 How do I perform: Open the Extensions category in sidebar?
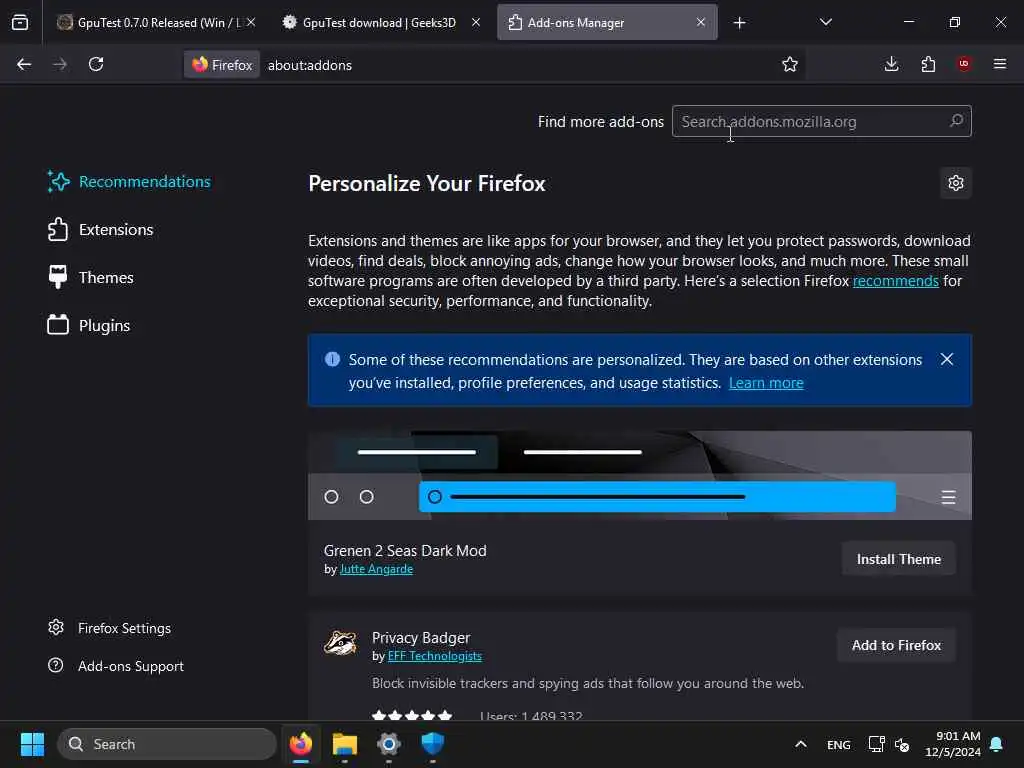(101, 230)
